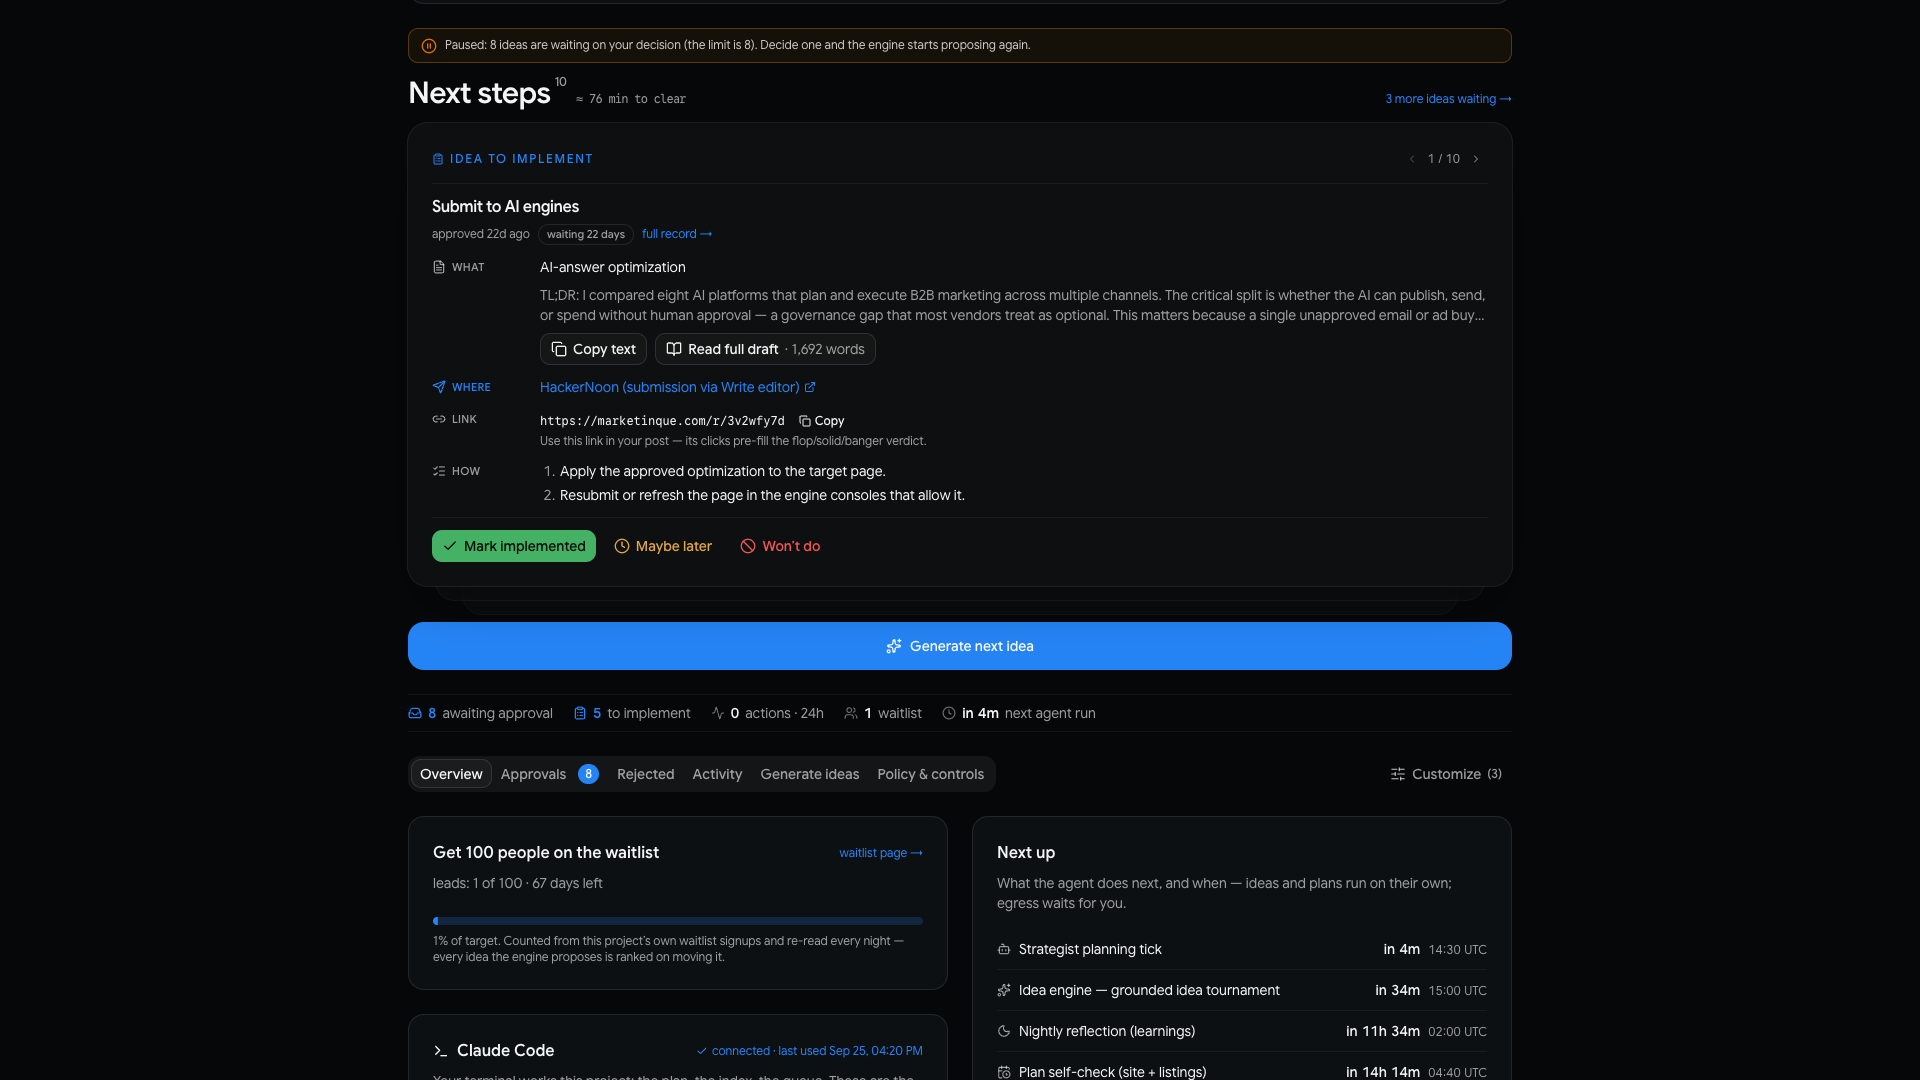Click the waitlist progress bar
The image size is (1920, 1080).
click(x=678, y=921)
